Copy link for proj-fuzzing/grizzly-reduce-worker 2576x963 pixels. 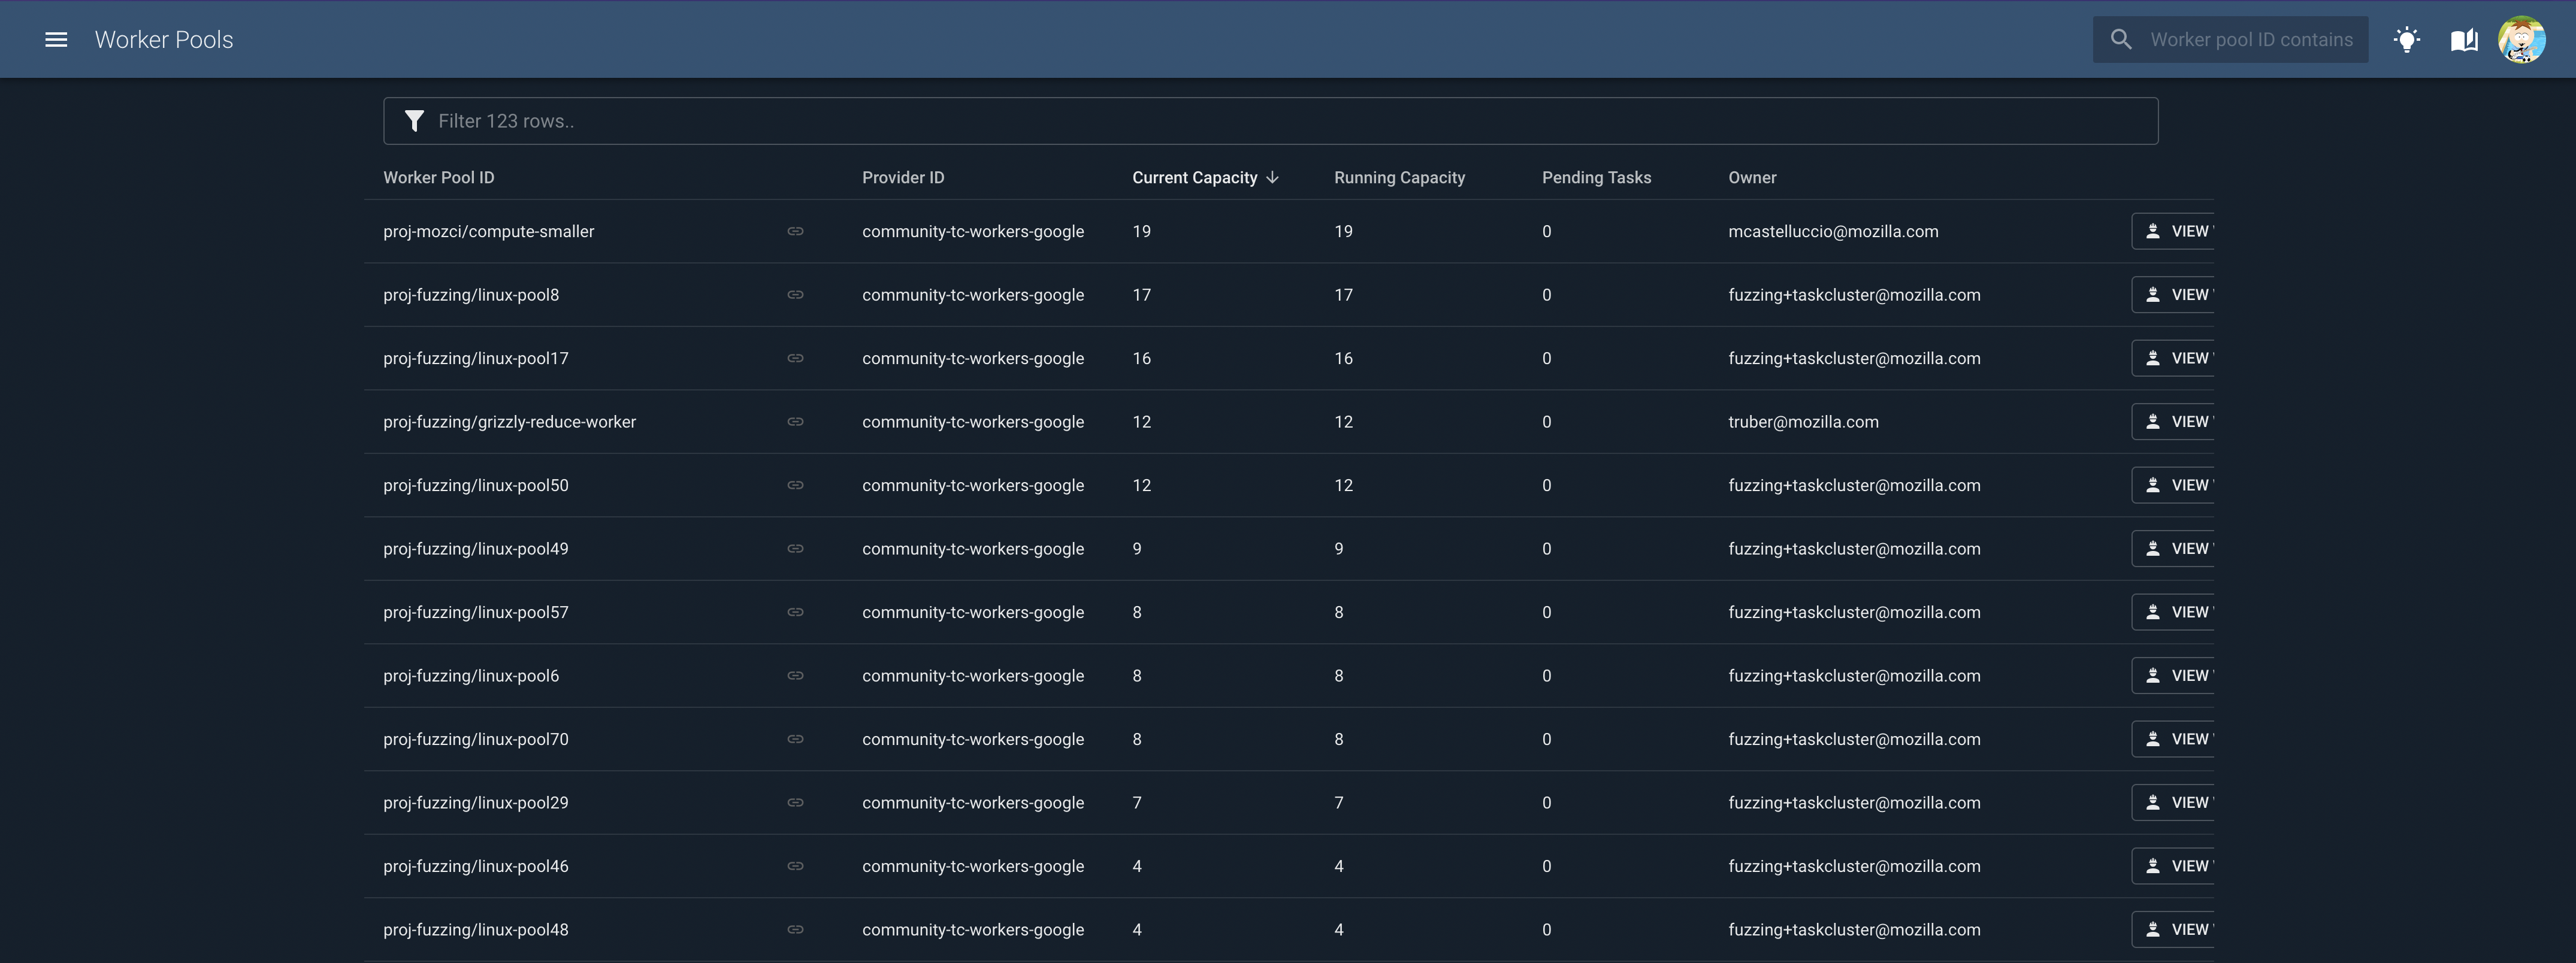[795, 421]
